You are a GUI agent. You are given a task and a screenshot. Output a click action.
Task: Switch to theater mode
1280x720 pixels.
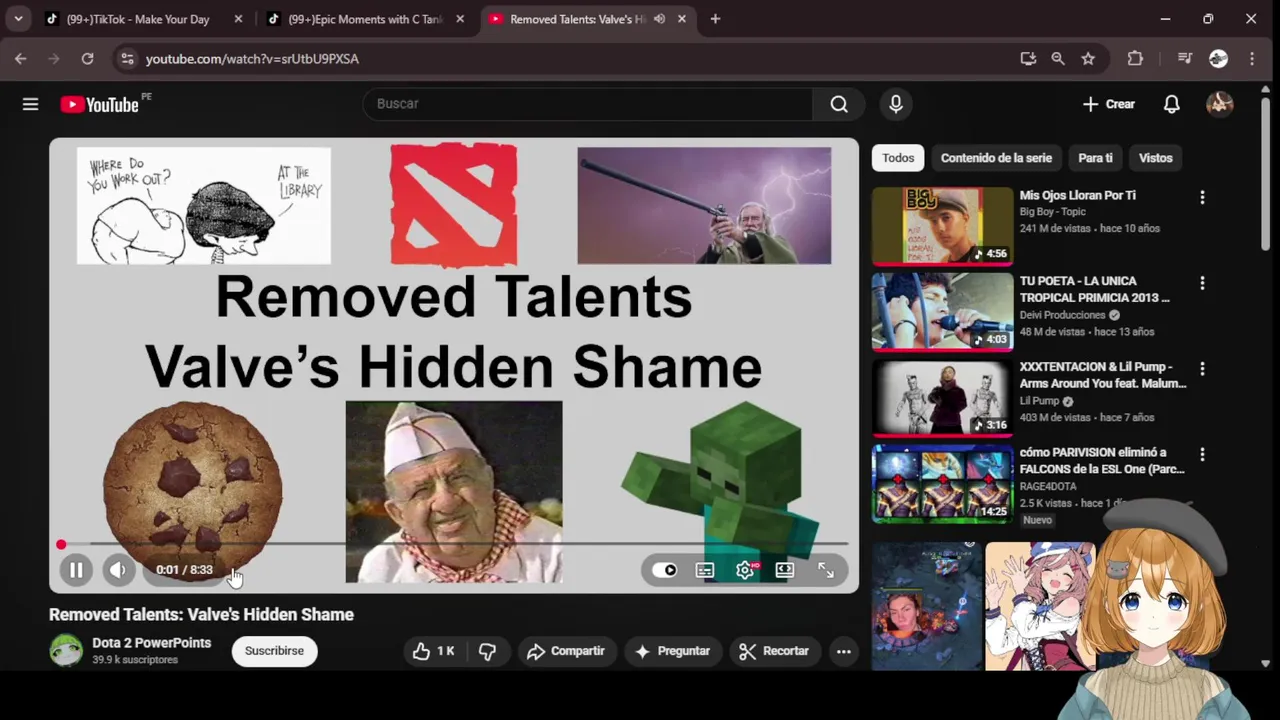pos(785,570)
